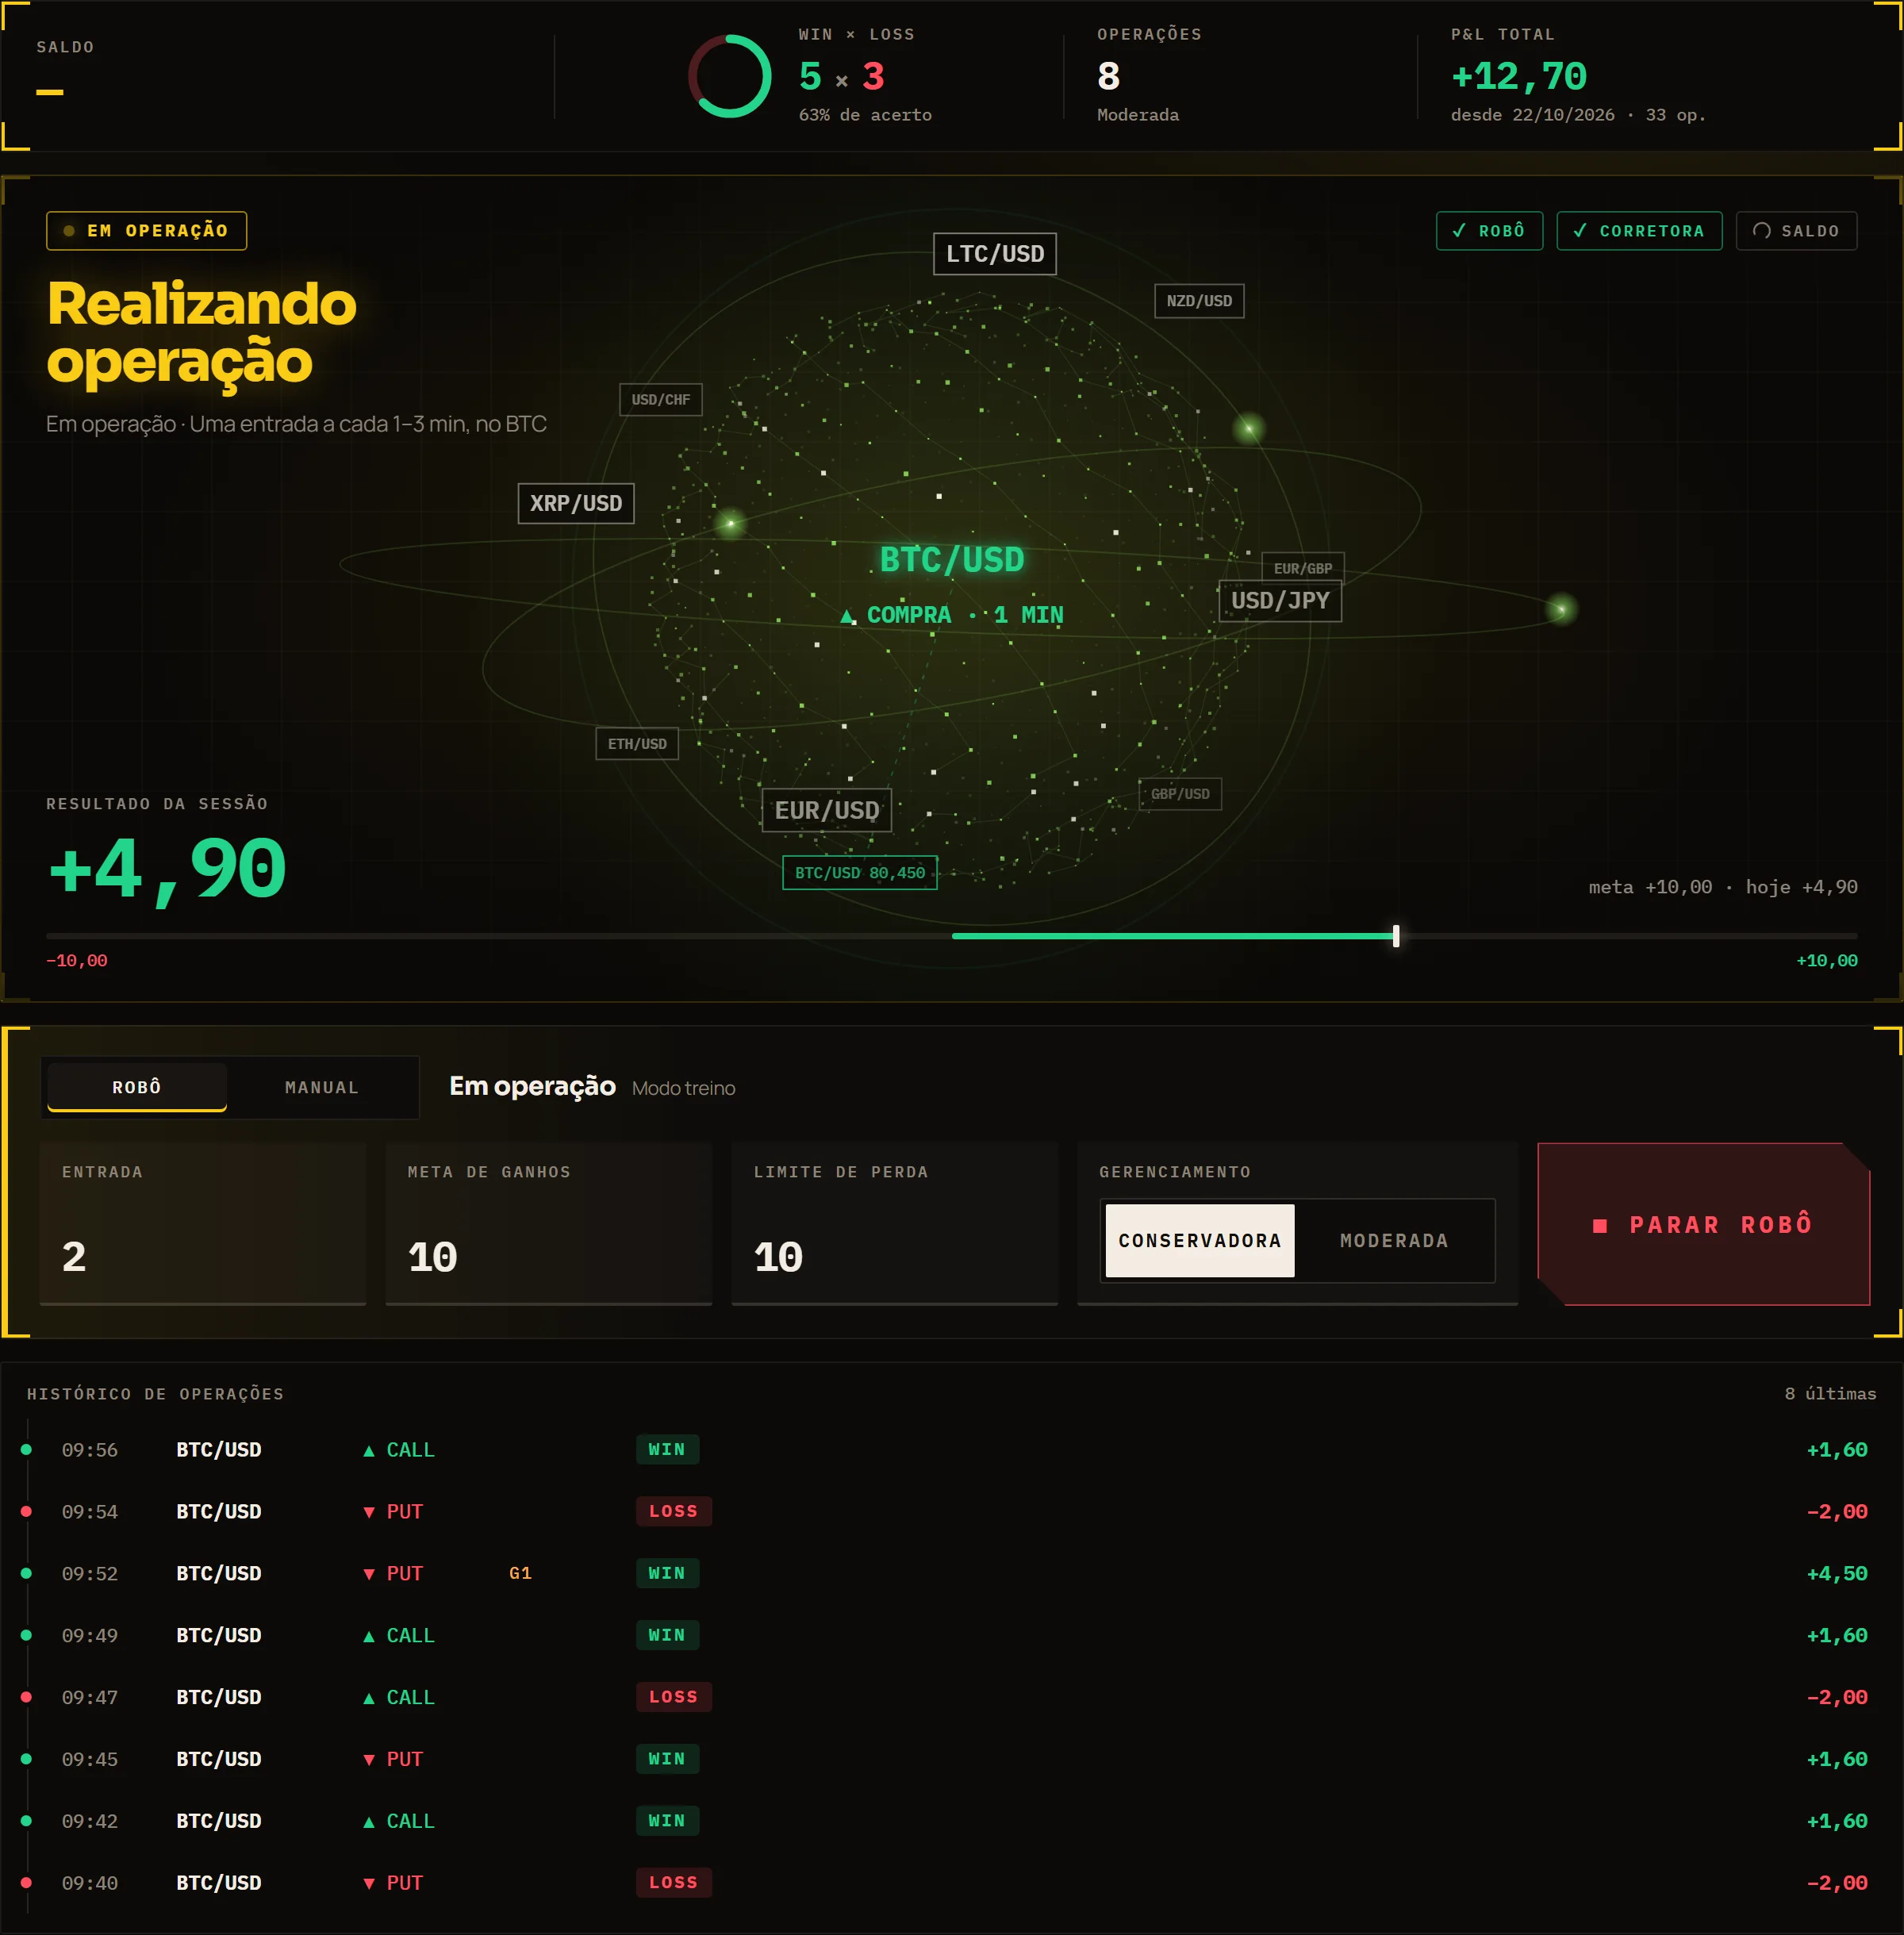
Task: Click the checkmark icon in the ROBÔ status chip
Action: 1459,231
